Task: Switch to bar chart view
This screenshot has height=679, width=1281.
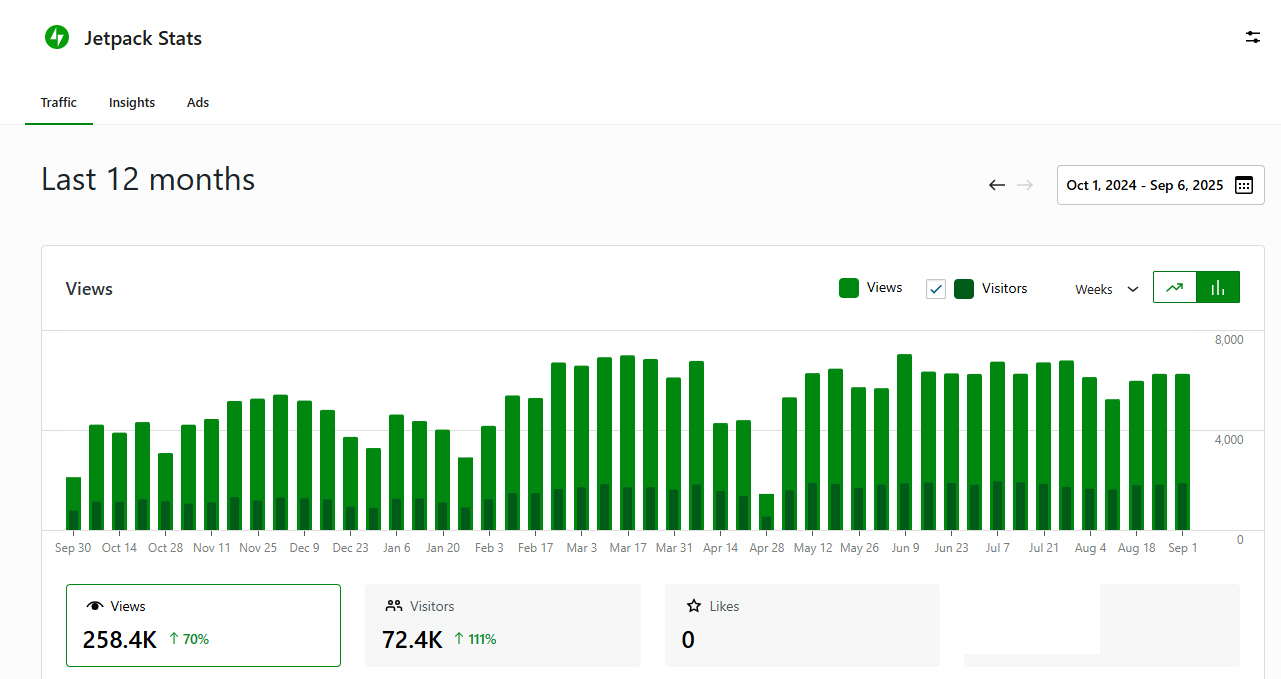Action: [1218, 287]
